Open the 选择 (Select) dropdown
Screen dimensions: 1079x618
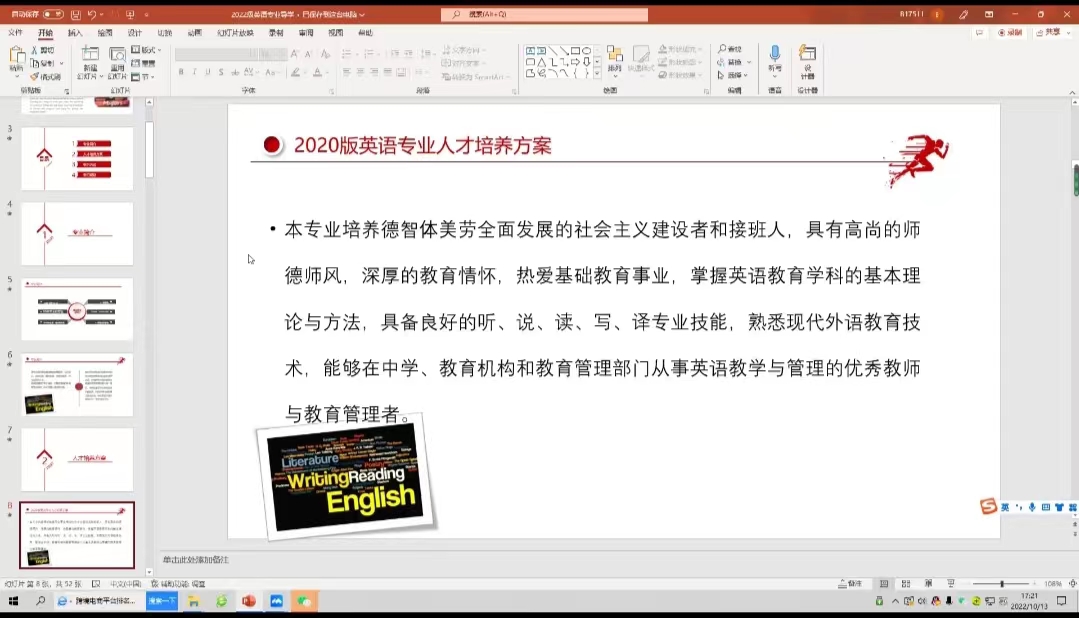733,75
